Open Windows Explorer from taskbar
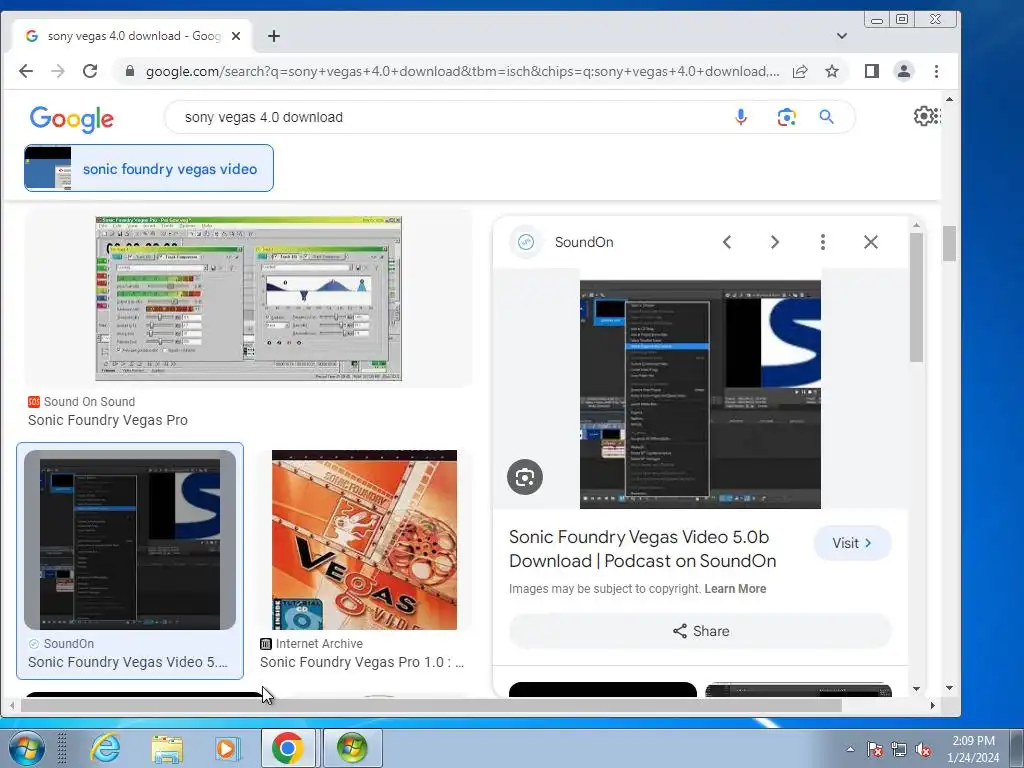1024x768 pixels. click(167, 748)
